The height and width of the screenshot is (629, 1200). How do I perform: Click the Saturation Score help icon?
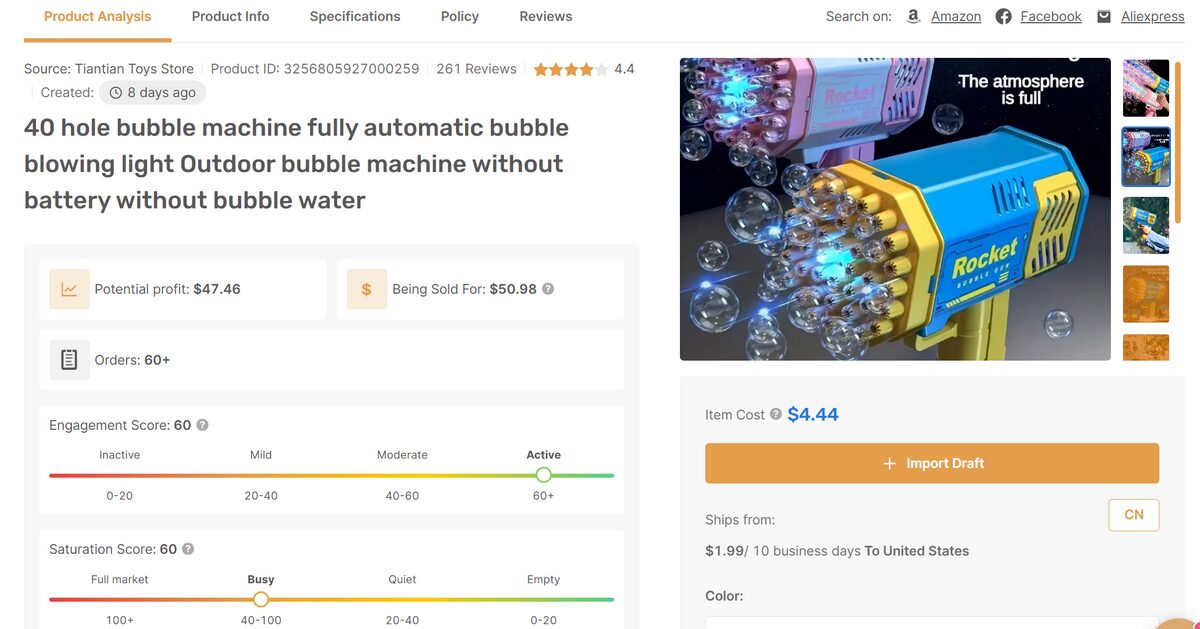coord(189,548)
